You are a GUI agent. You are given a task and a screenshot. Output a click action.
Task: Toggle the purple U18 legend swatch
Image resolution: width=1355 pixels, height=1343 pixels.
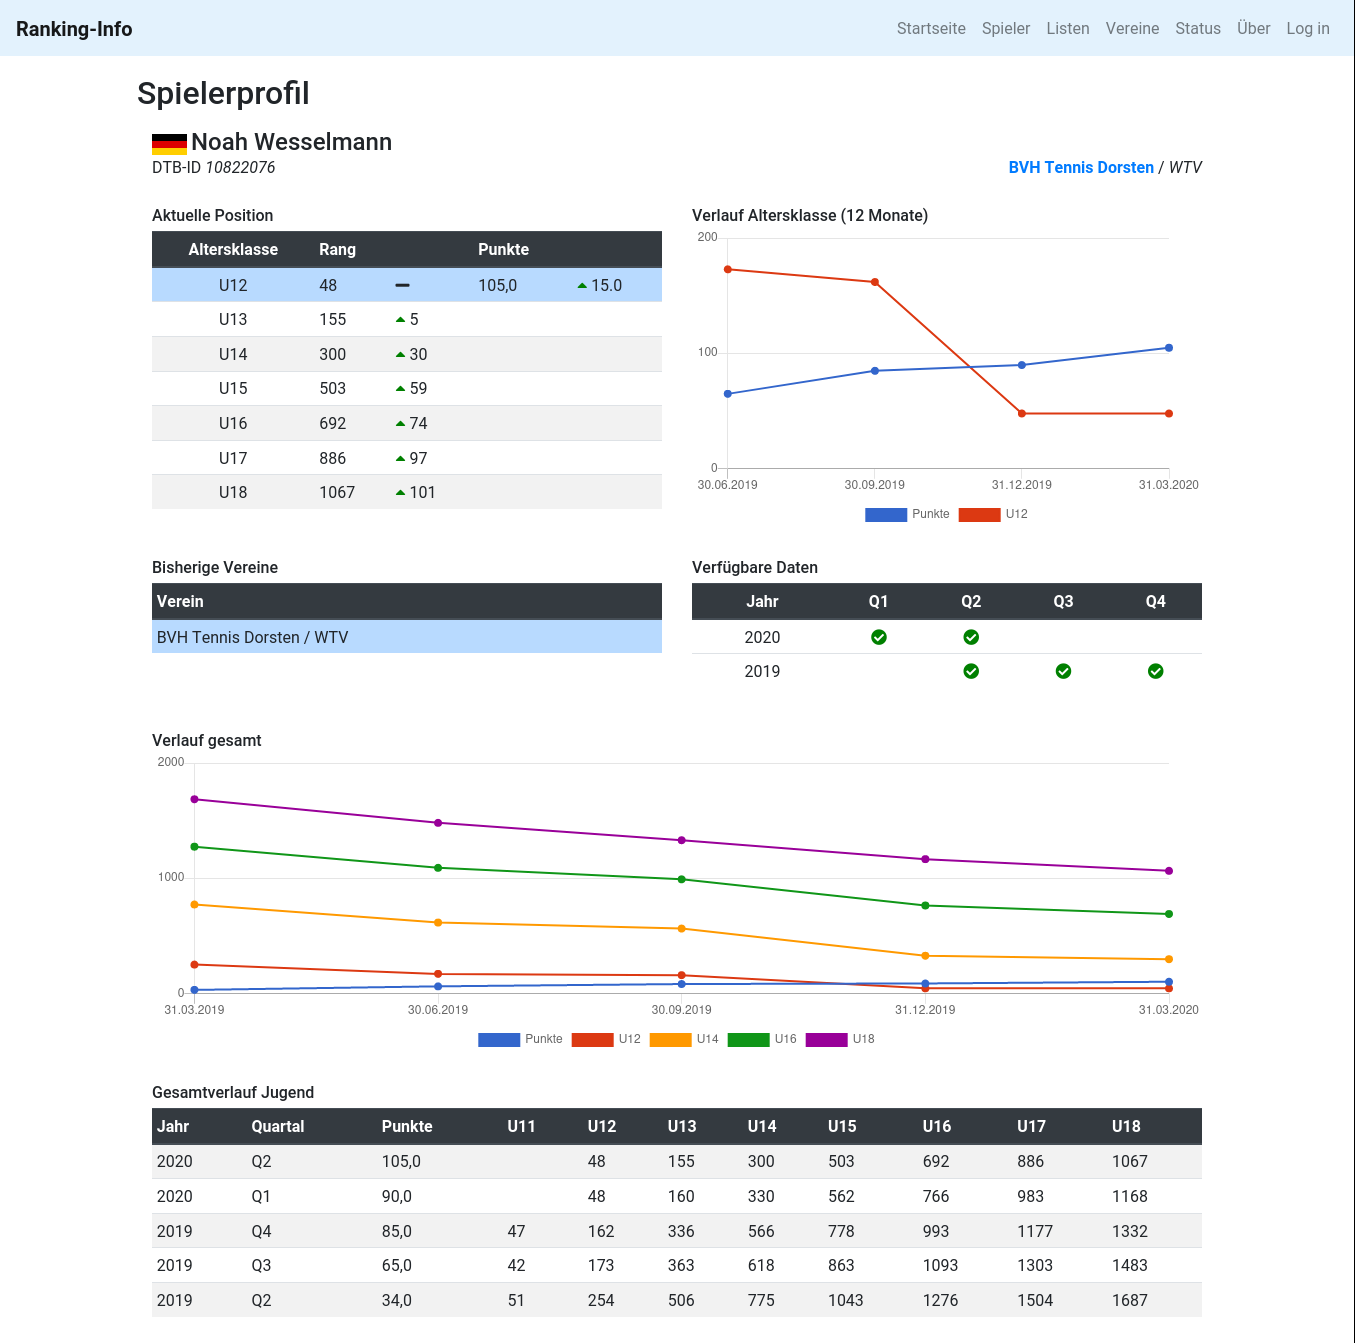[826, 1040]
